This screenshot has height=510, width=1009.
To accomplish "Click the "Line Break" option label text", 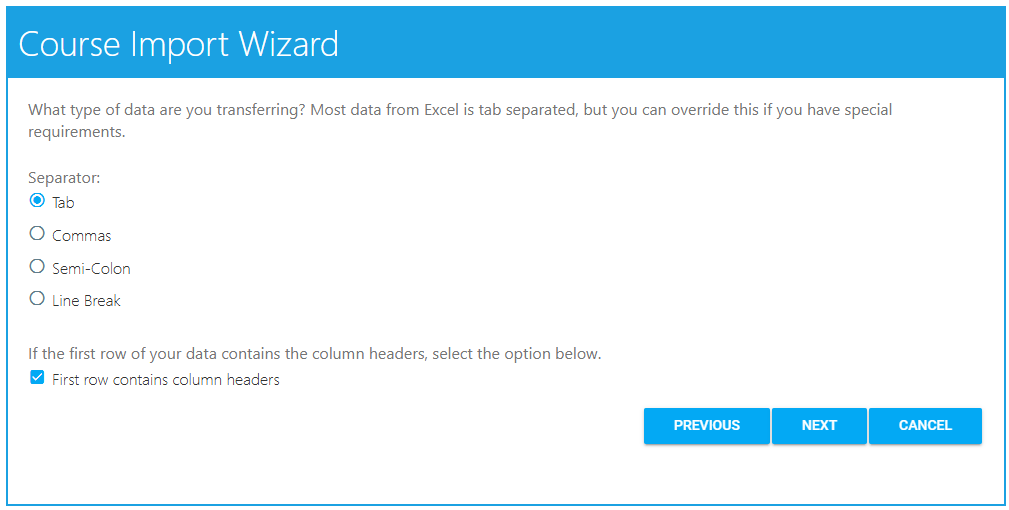I will (x=86, y=301).
